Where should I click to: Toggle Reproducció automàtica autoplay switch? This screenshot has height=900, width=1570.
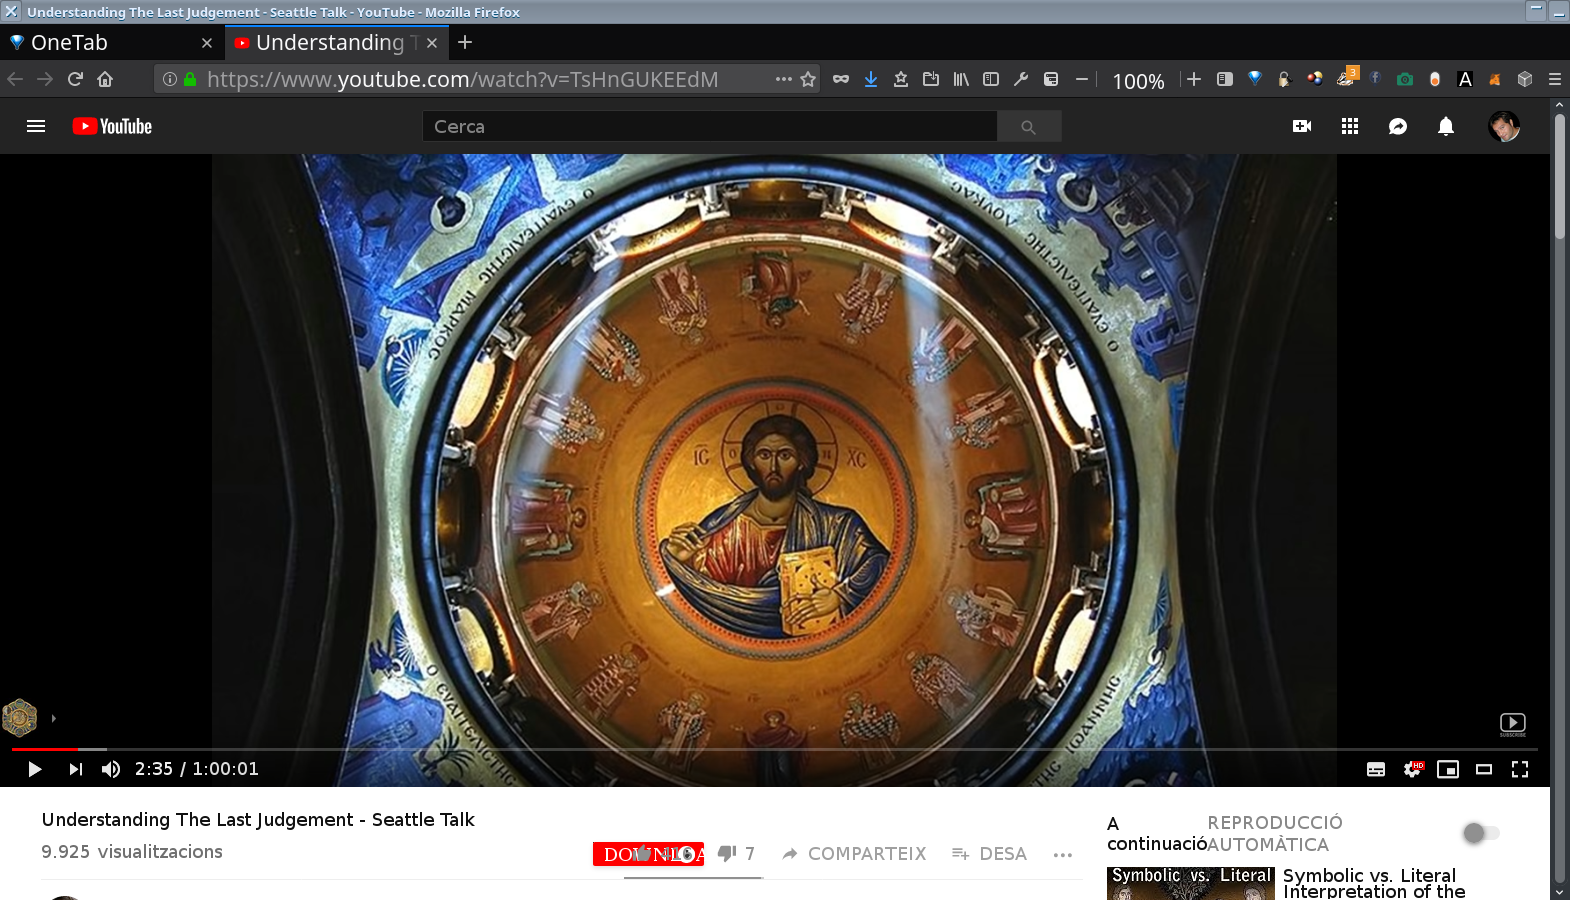pyautogui.click(x=1481, y=833)
